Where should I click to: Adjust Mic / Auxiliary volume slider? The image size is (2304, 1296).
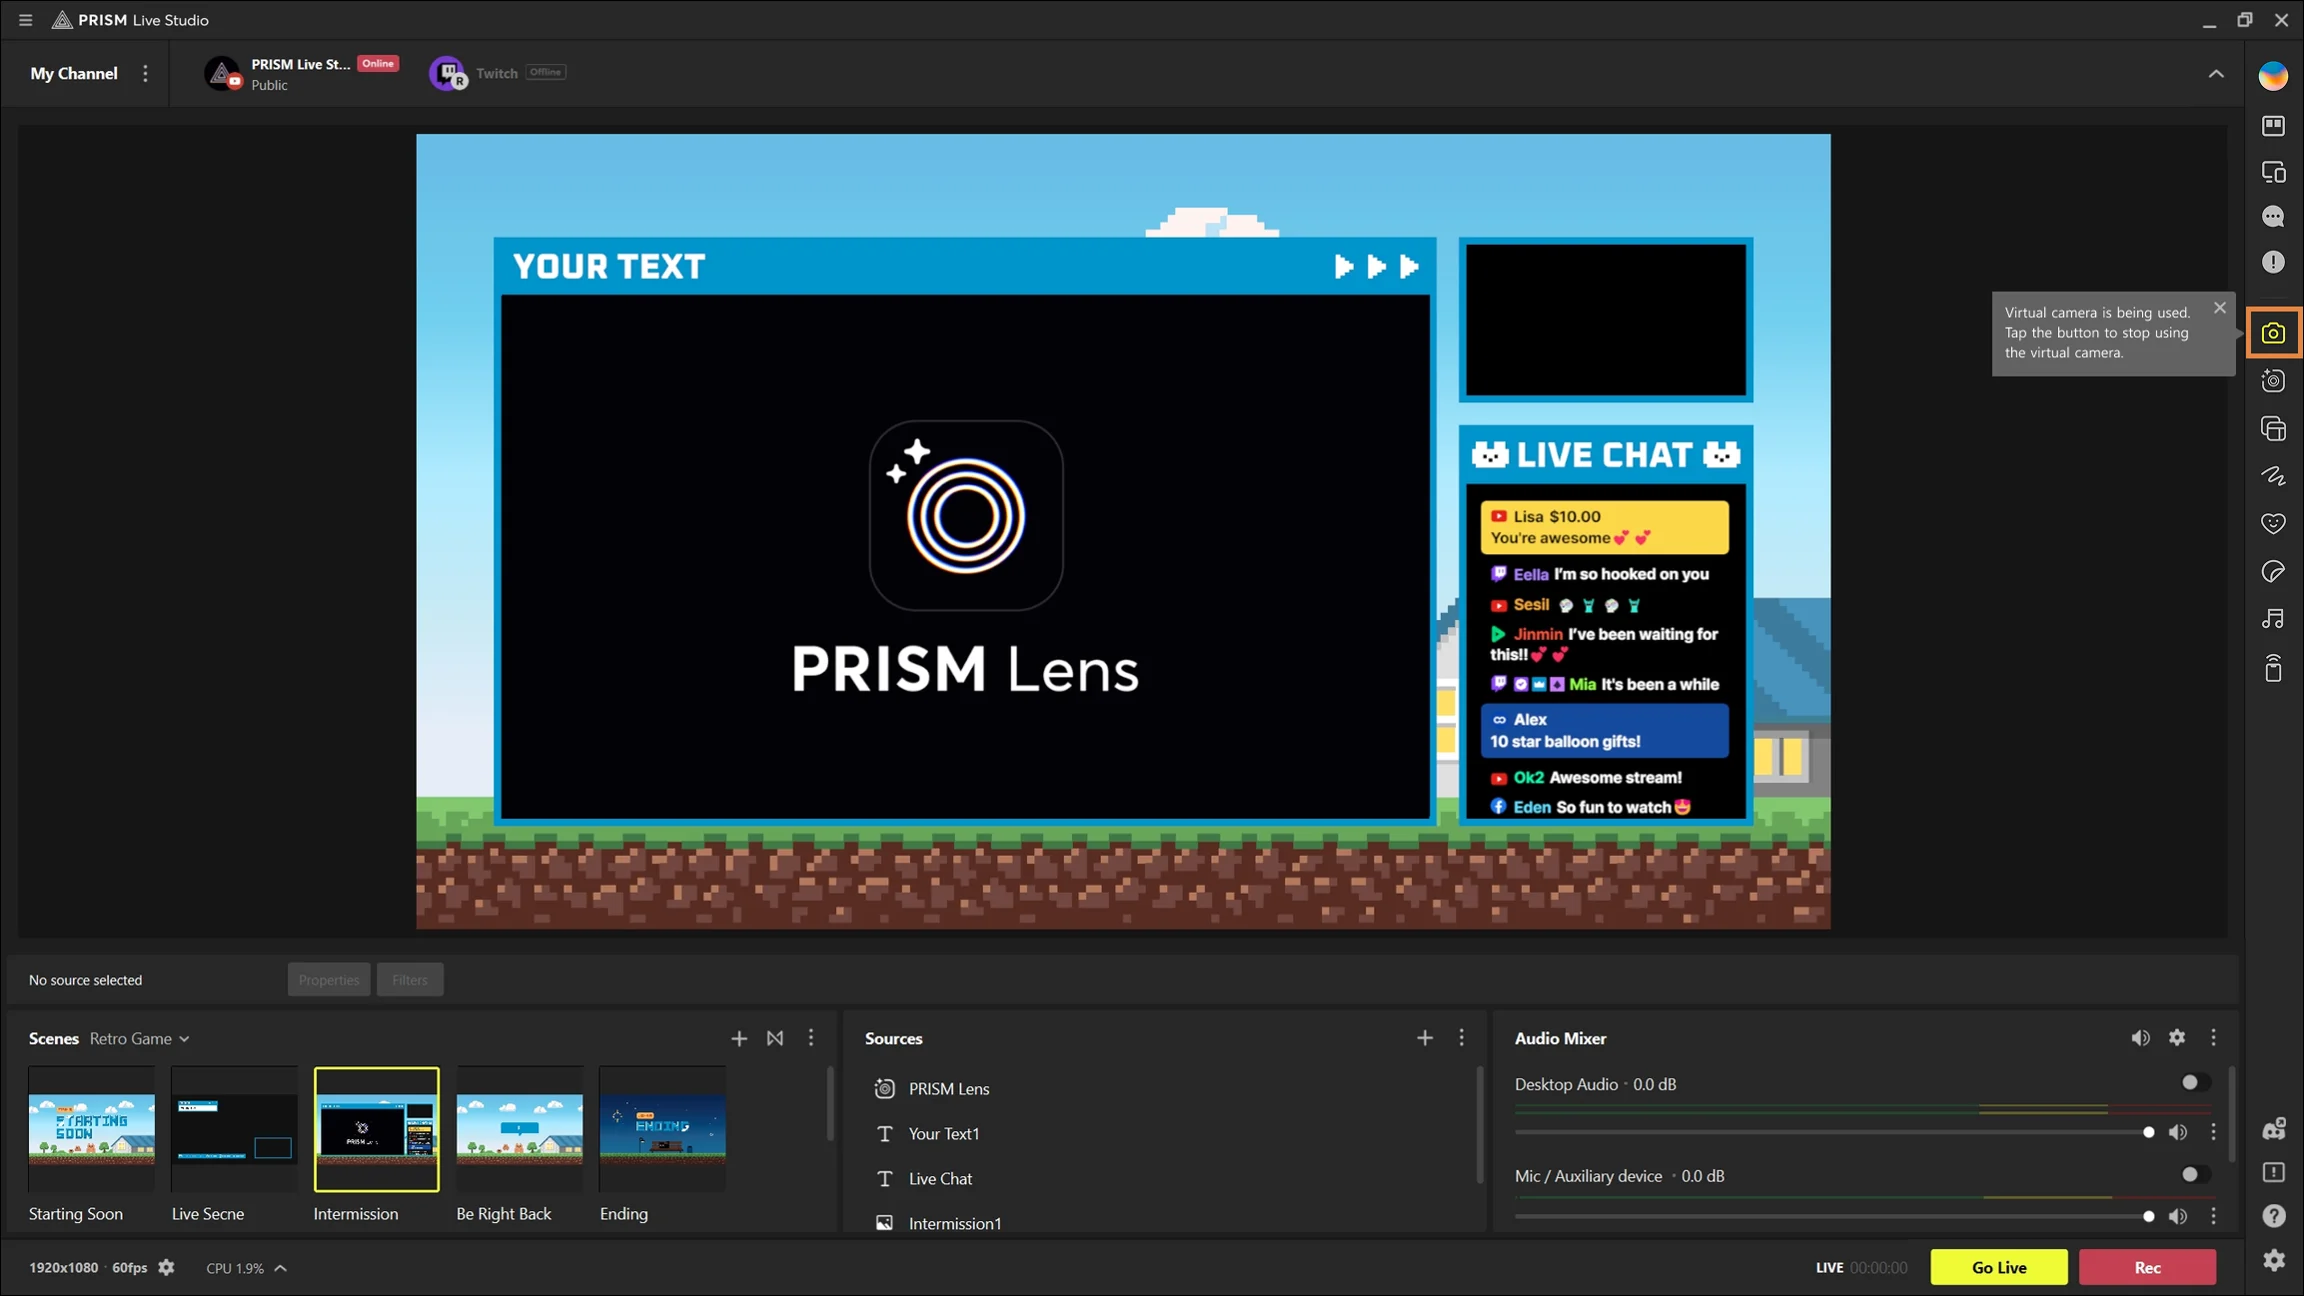pyautogui.click(x=1834, y=1217)
